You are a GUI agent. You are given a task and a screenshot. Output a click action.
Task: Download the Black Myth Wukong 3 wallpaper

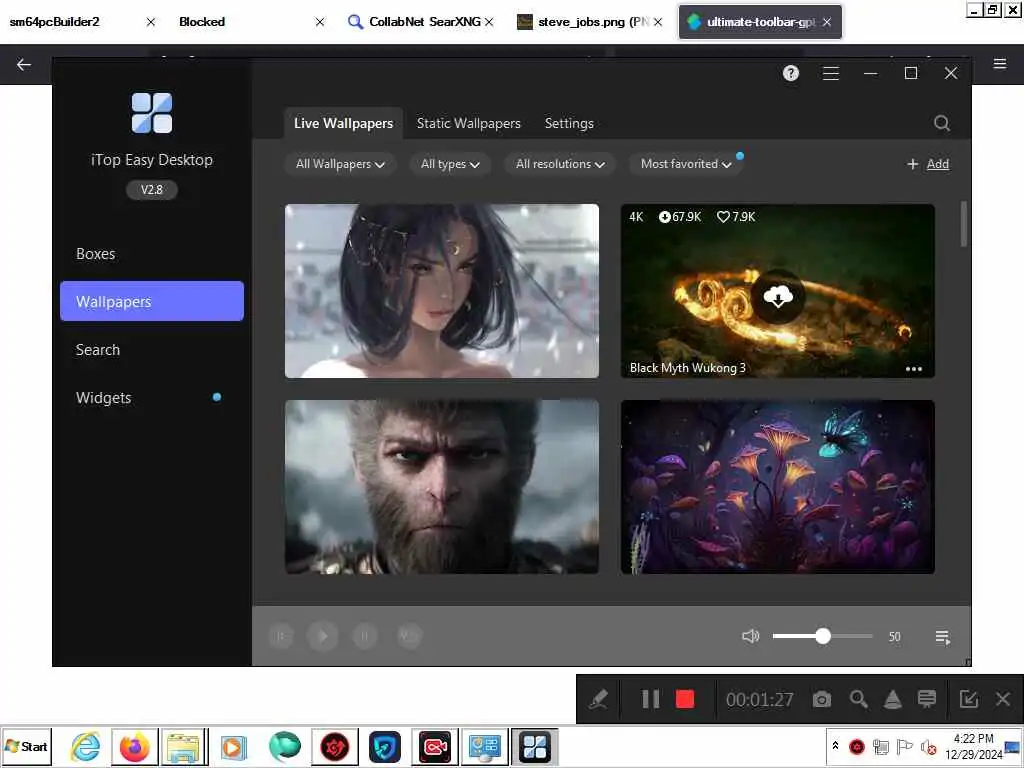[x=778, y=296]
